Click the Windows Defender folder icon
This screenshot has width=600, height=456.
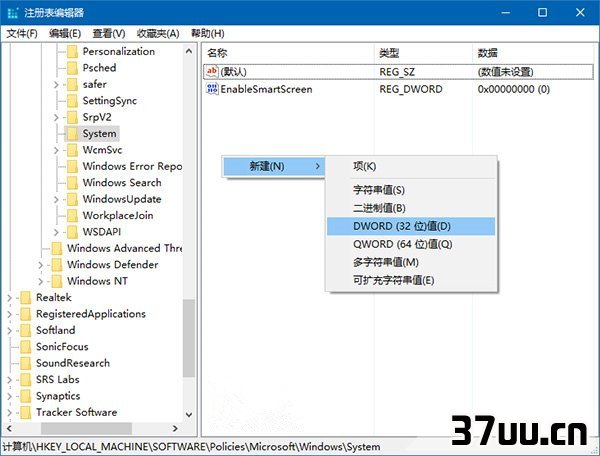57,265
